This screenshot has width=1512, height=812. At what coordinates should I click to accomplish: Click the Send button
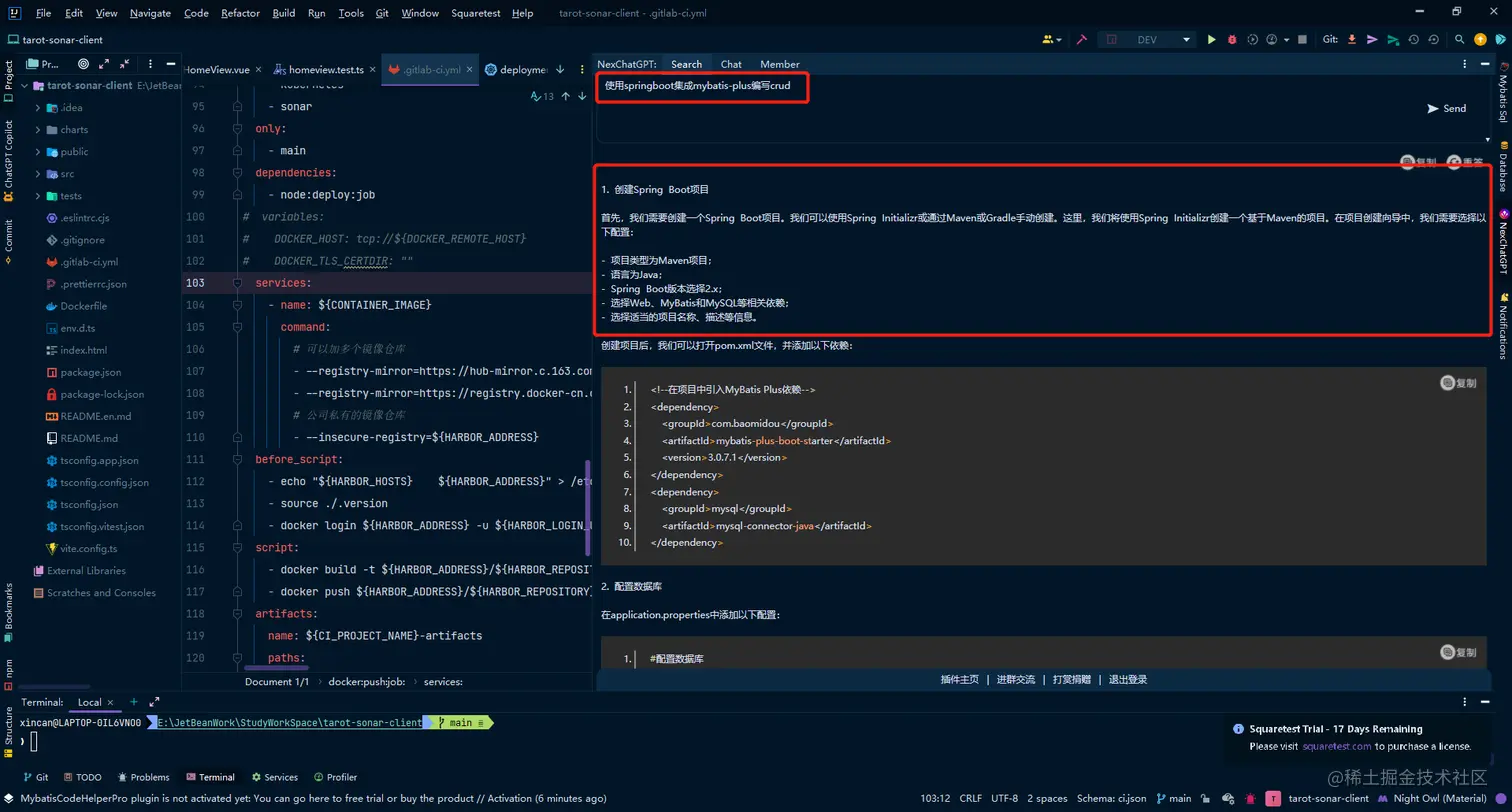(x=1447, y=108)
